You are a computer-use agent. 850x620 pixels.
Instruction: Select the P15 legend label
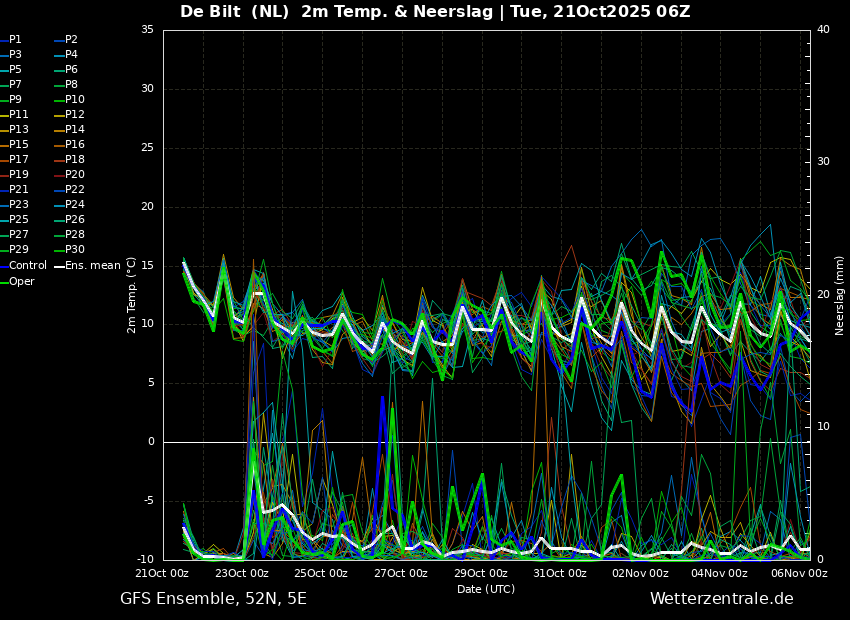(19, 145)
